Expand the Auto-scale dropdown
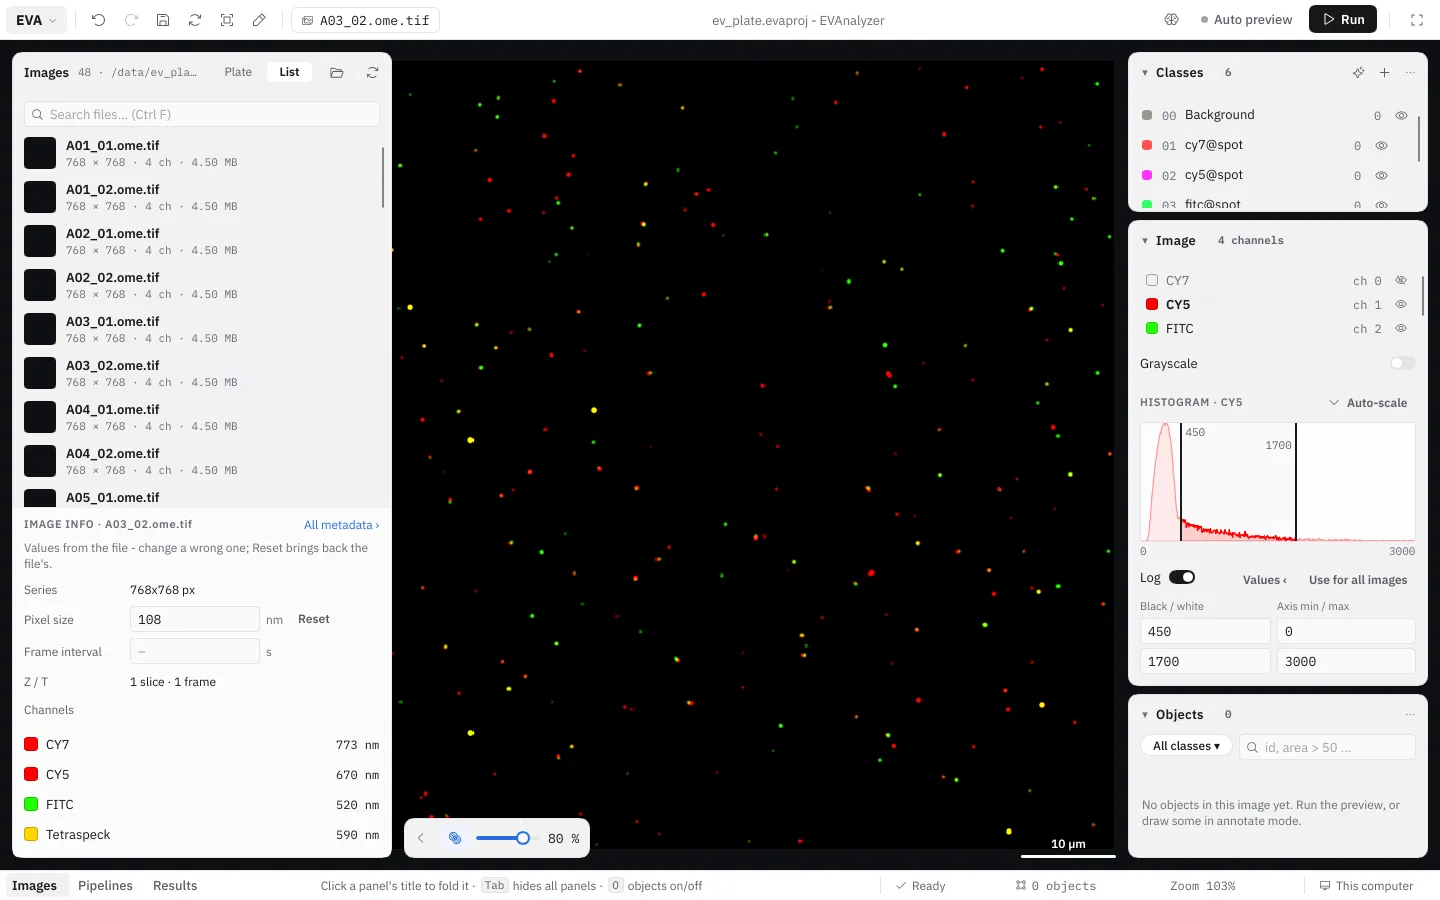Image resolution: width=1440 pixels, height=900 pixels. [1367, 403]
